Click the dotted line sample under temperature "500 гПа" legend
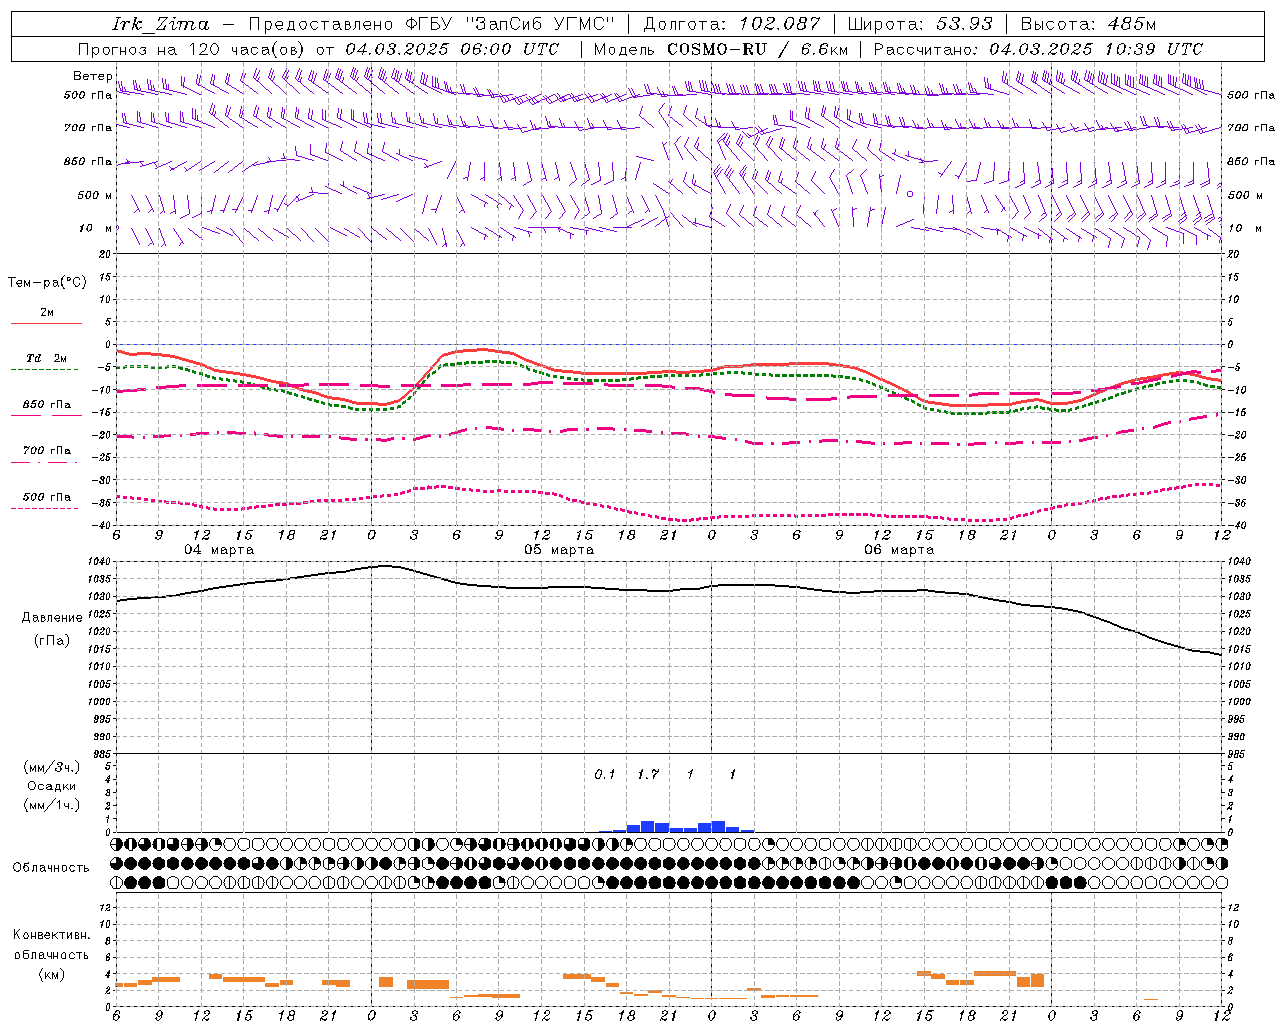Screen dimensions: 1280x1024 [46, 508]
